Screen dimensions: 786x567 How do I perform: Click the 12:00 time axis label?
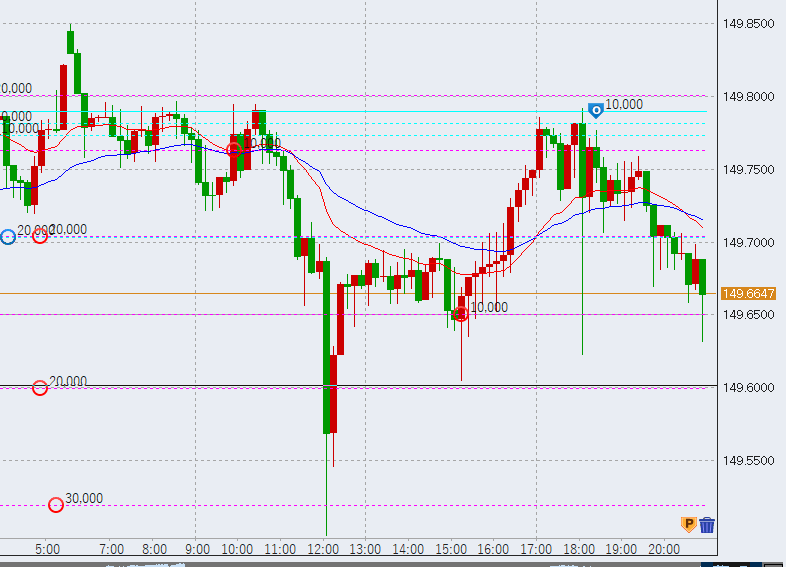[324, 549]
